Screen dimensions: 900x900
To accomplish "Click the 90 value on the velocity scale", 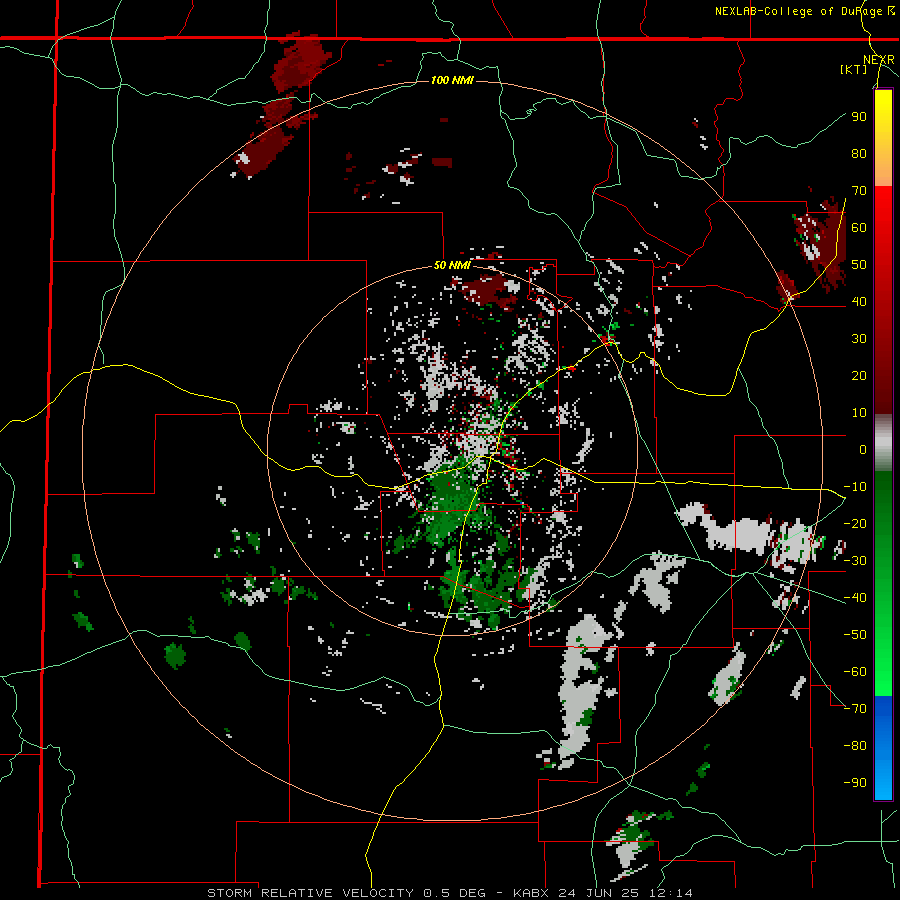I will [859, 117].
